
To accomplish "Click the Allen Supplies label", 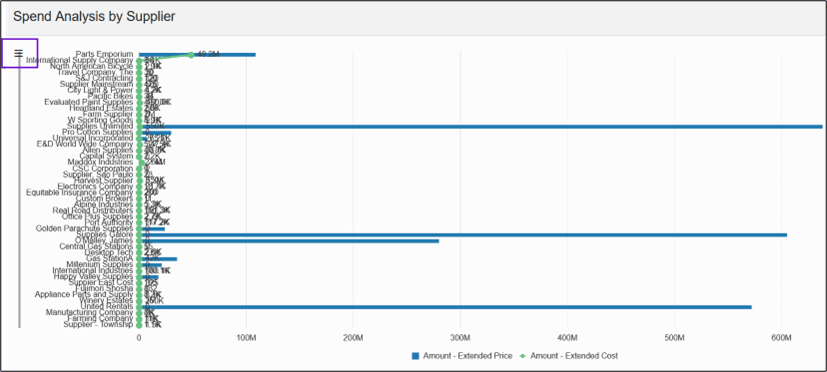I will coord(108,151).
